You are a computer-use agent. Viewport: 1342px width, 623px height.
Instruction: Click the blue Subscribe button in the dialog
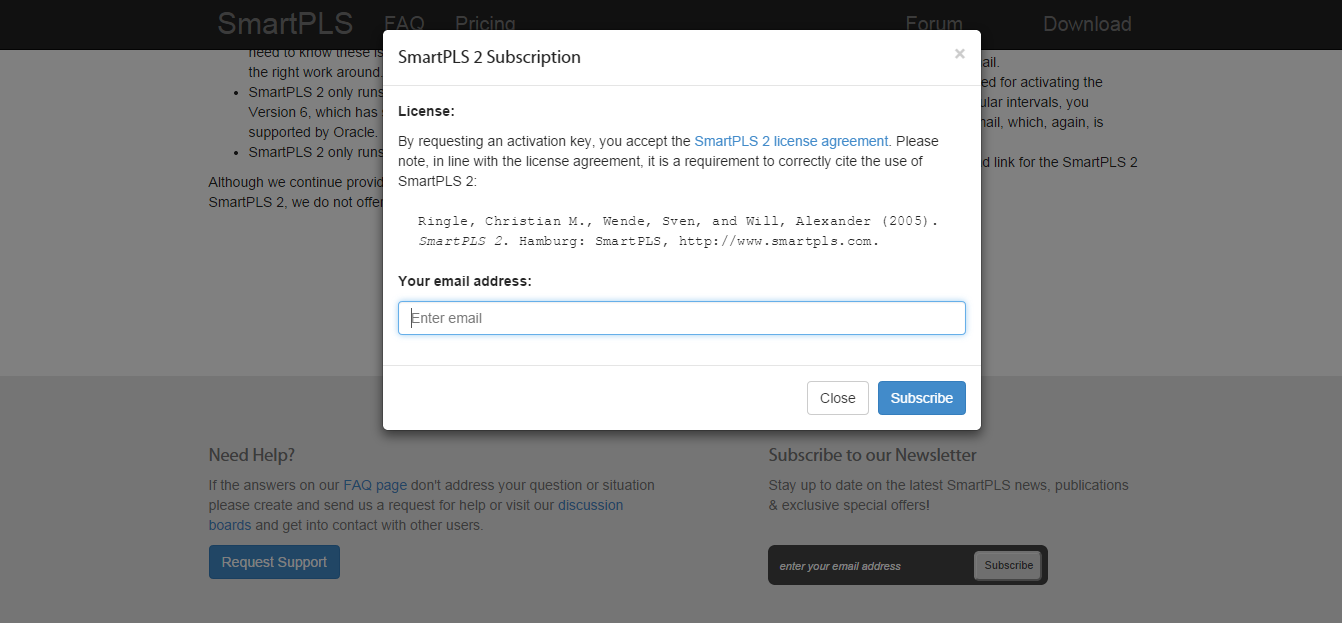(x=921, y=398)
